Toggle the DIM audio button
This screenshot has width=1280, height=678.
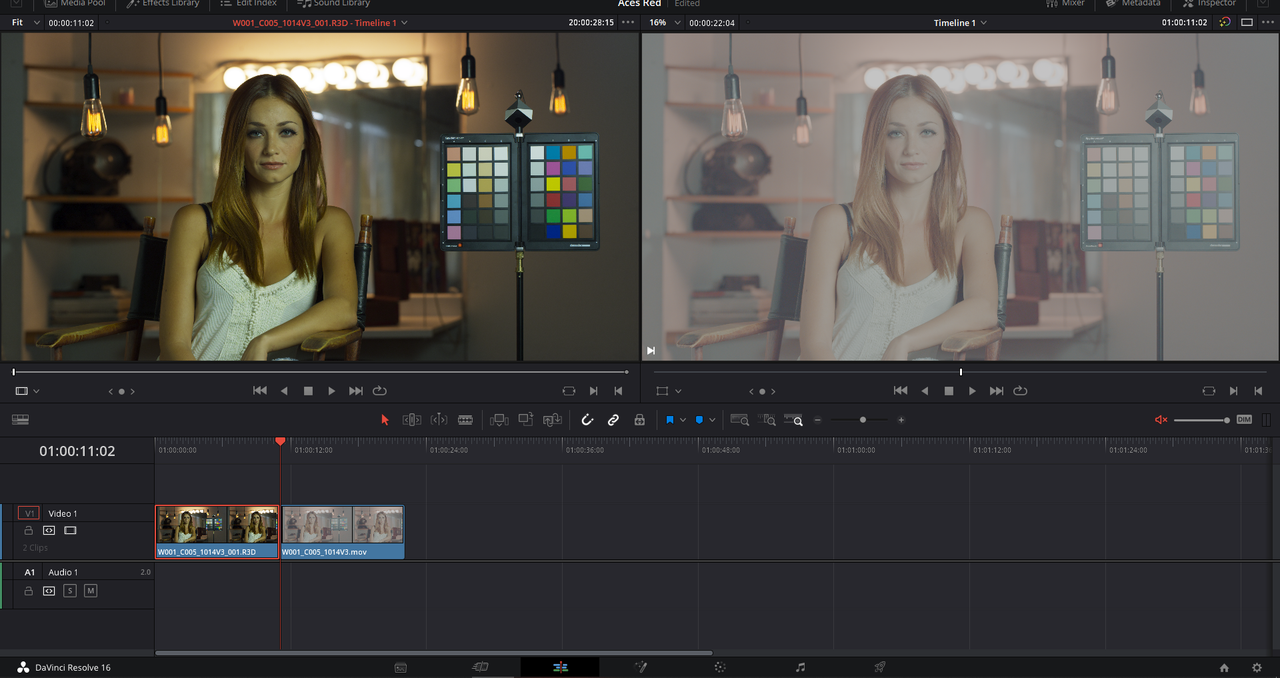(x=1244, y=420)
